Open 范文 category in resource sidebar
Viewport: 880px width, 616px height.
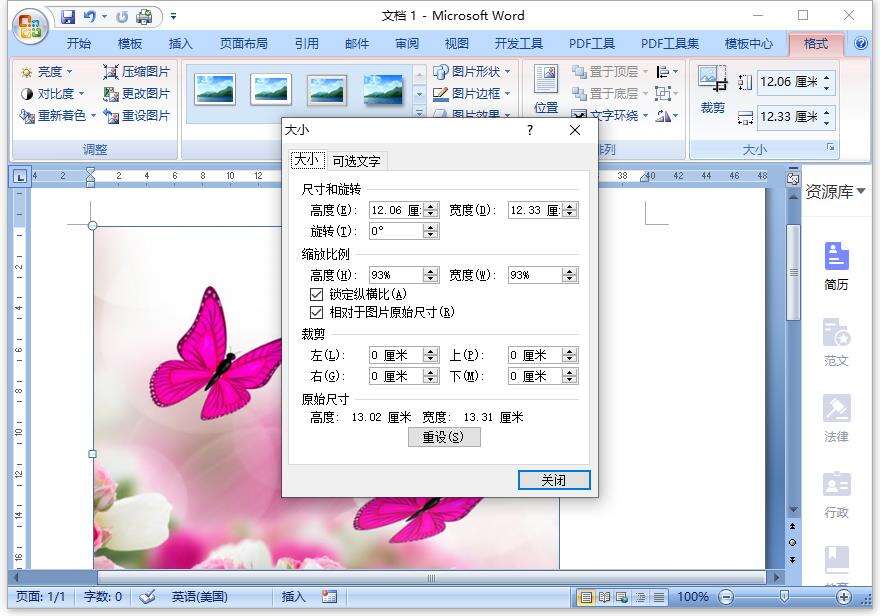tap(836, 342)
